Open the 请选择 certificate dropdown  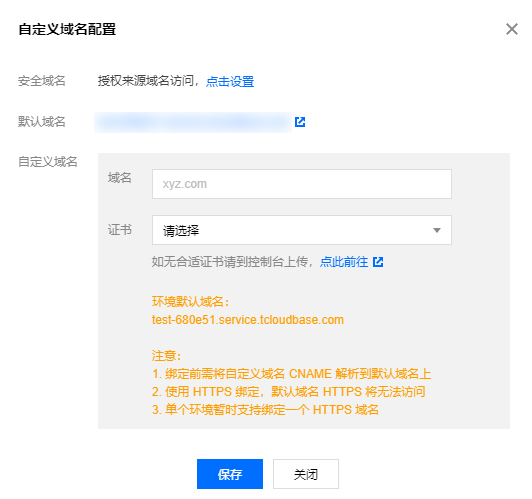[302, 230]
